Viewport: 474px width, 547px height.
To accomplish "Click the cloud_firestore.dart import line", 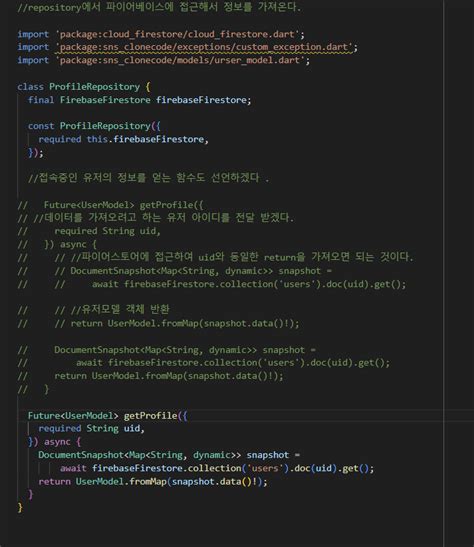I will (x=161, y=34).
